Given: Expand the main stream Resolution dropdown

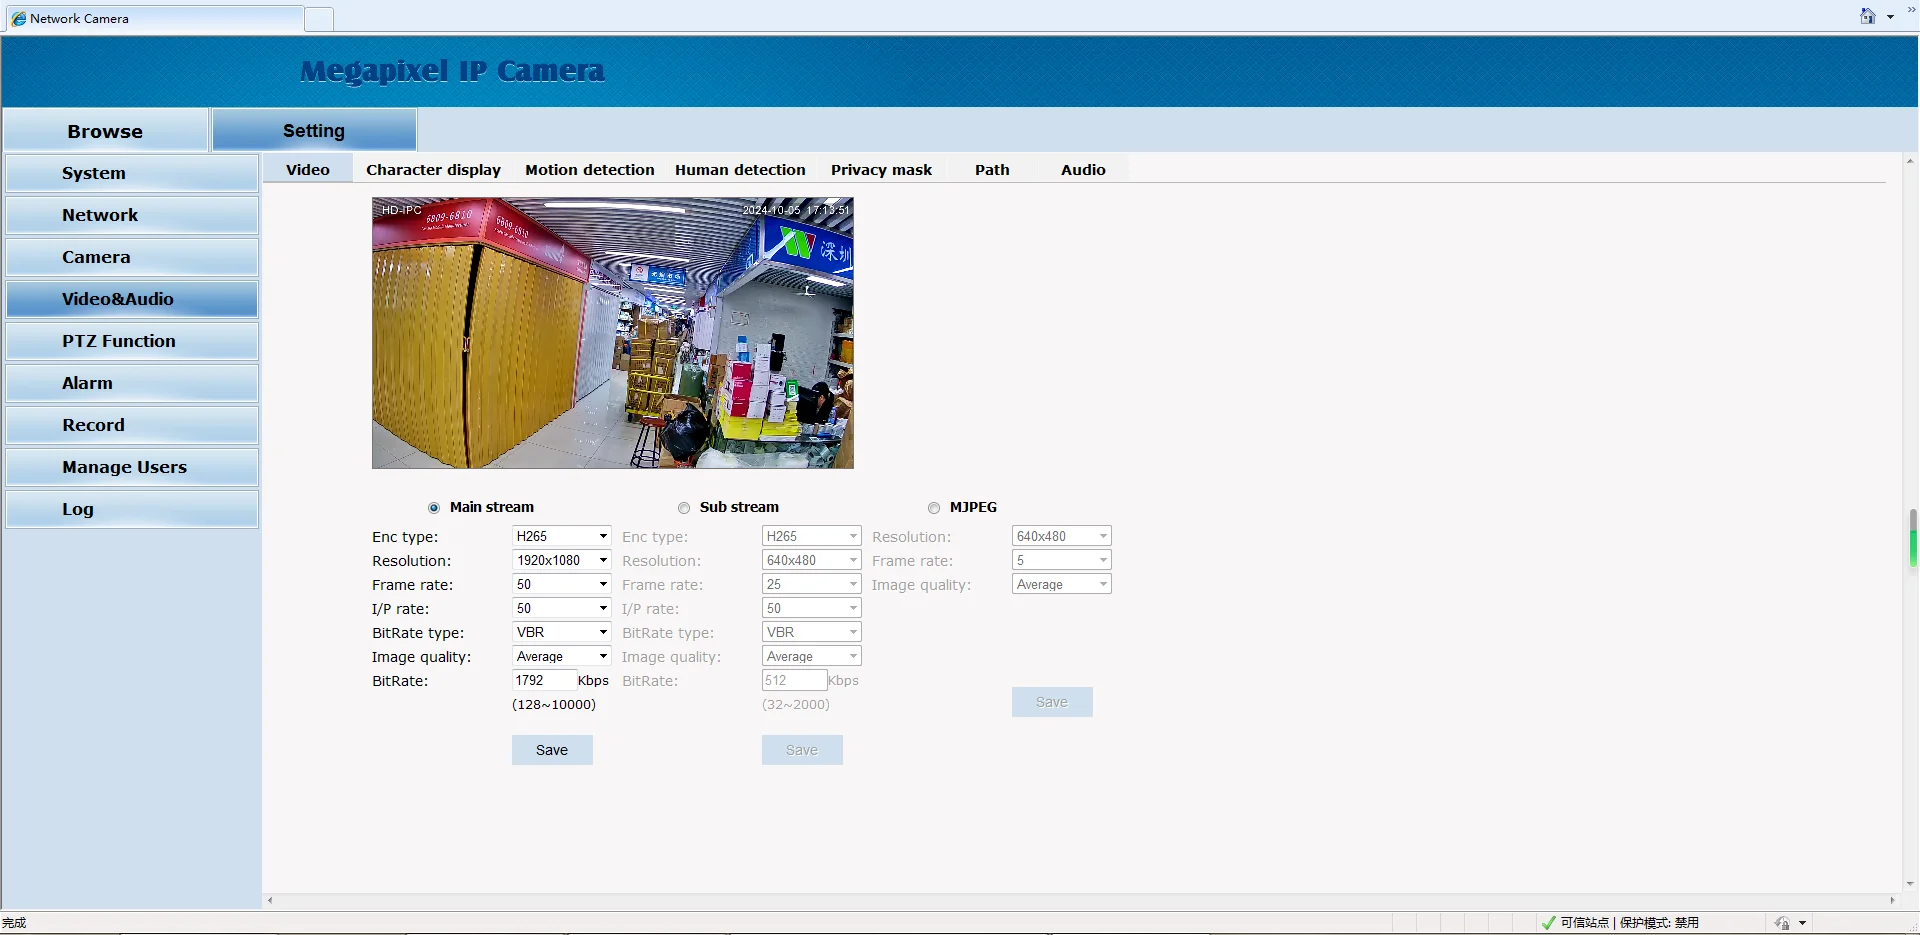Looking at the screenshot, I should click(561, 560).
